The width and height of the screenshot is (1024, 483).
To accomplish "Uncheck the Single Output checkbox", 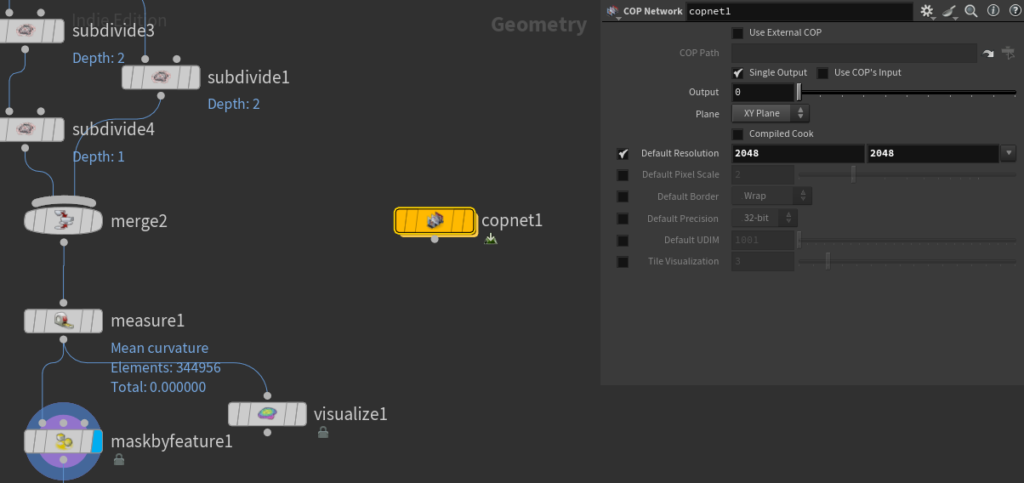I will pos(738,73).
